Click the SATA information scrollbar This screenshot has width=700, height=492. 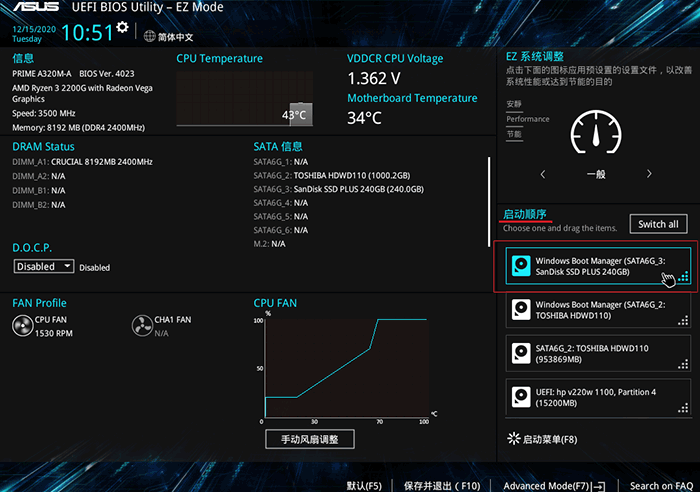489,201
